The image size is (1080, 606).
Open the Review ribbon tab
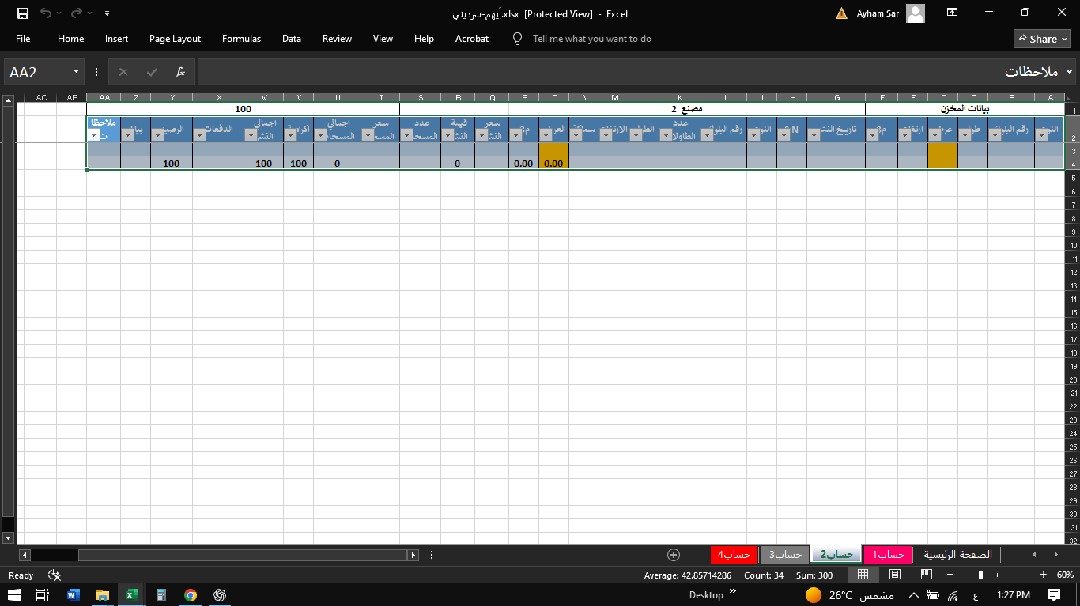[x=337, y=39]
